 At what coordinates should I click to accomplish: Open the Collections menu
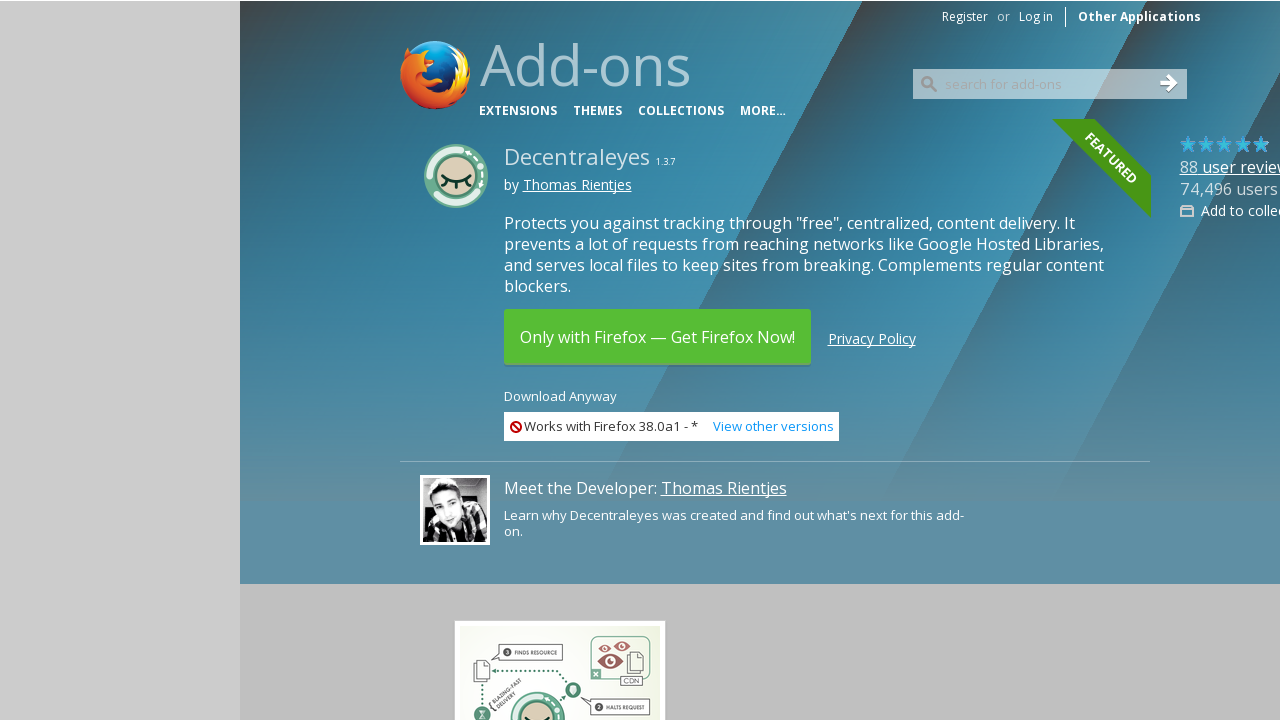[681, 111]
